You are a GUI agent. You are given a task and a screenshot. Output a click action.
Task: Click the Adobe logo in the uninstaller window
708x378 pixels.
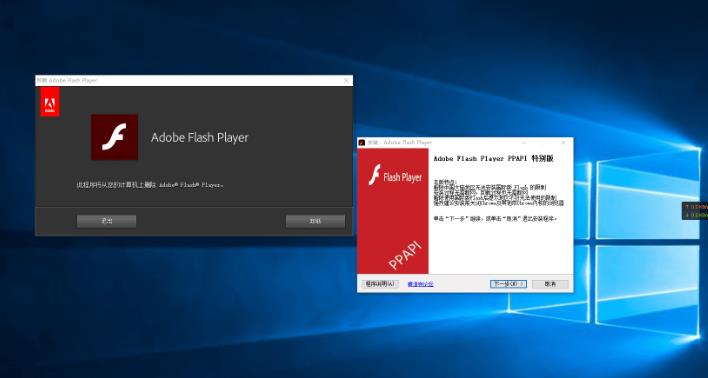tap(50, 102)
